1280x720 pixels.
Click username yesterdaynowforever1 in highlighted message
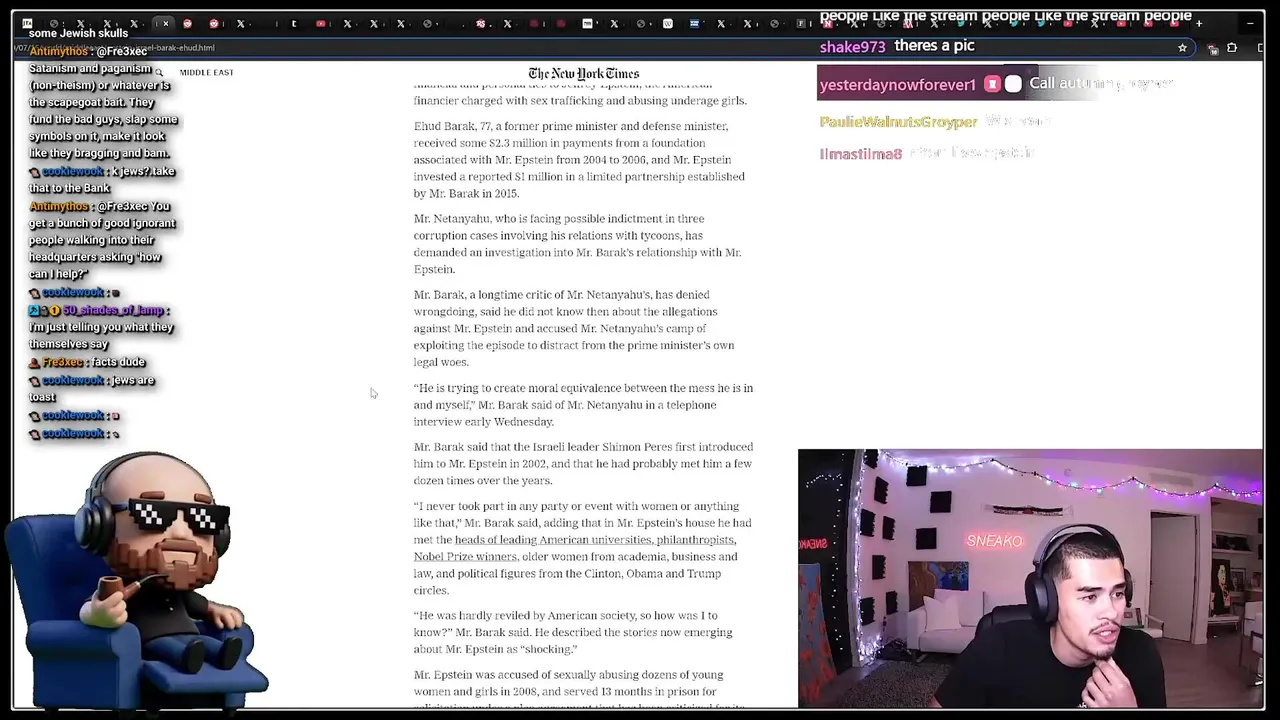[x=897, y=85]
